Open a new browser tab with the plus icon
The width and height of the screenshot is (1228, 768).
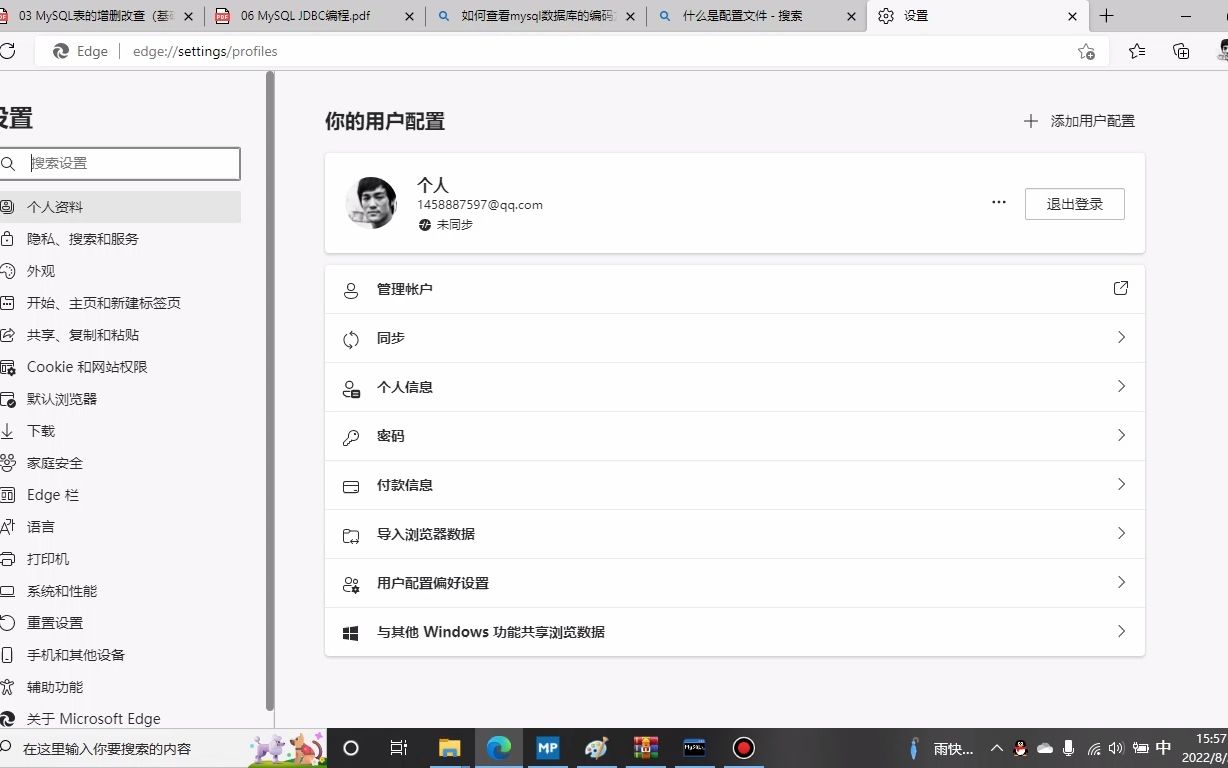[x=1106, y=16]
